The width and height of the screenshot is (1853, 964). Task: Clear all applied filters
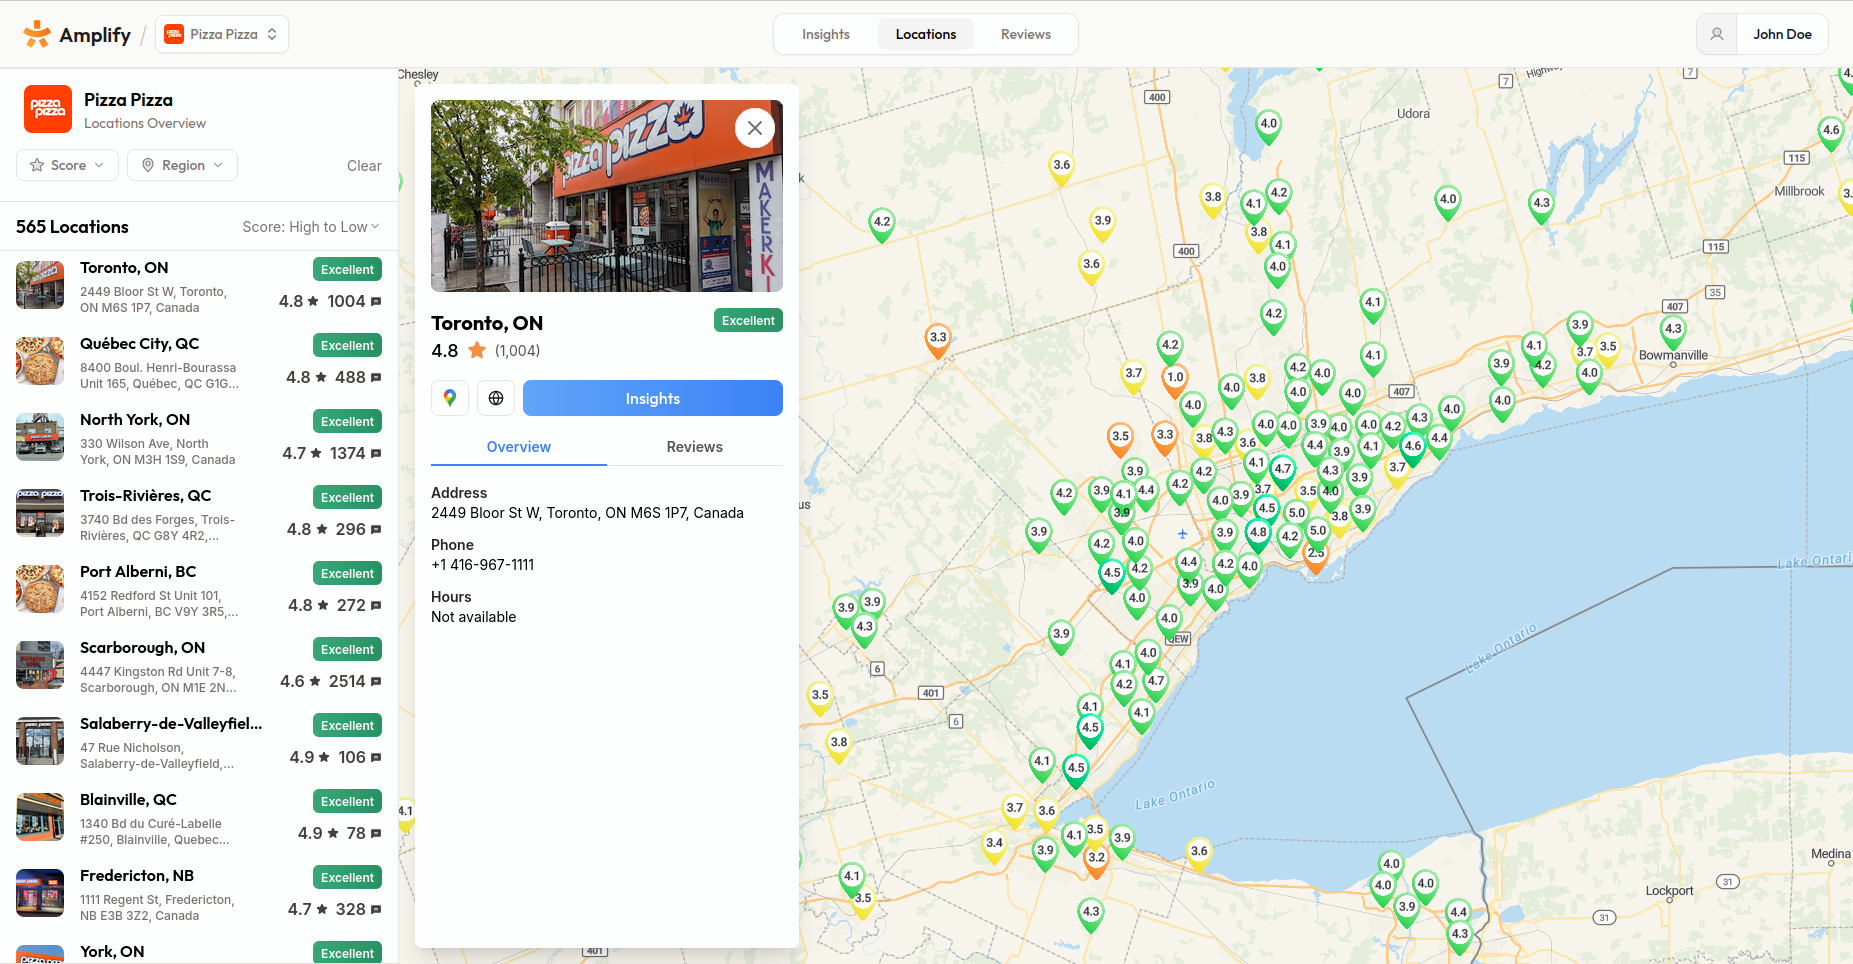[364, 166]
